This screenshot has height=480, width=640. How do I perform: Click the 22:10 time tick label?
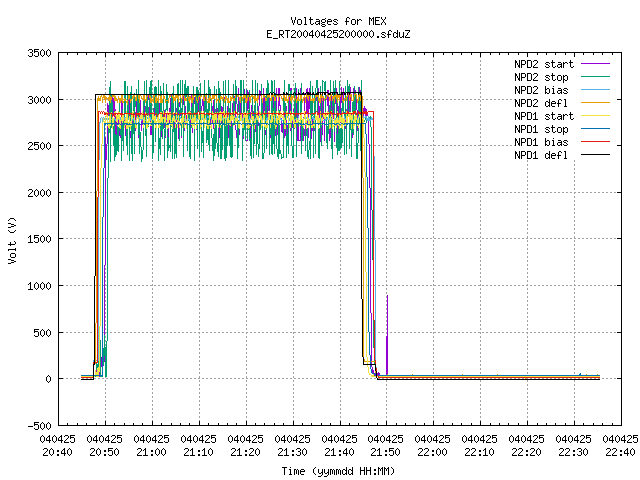[x=480, y=453]
